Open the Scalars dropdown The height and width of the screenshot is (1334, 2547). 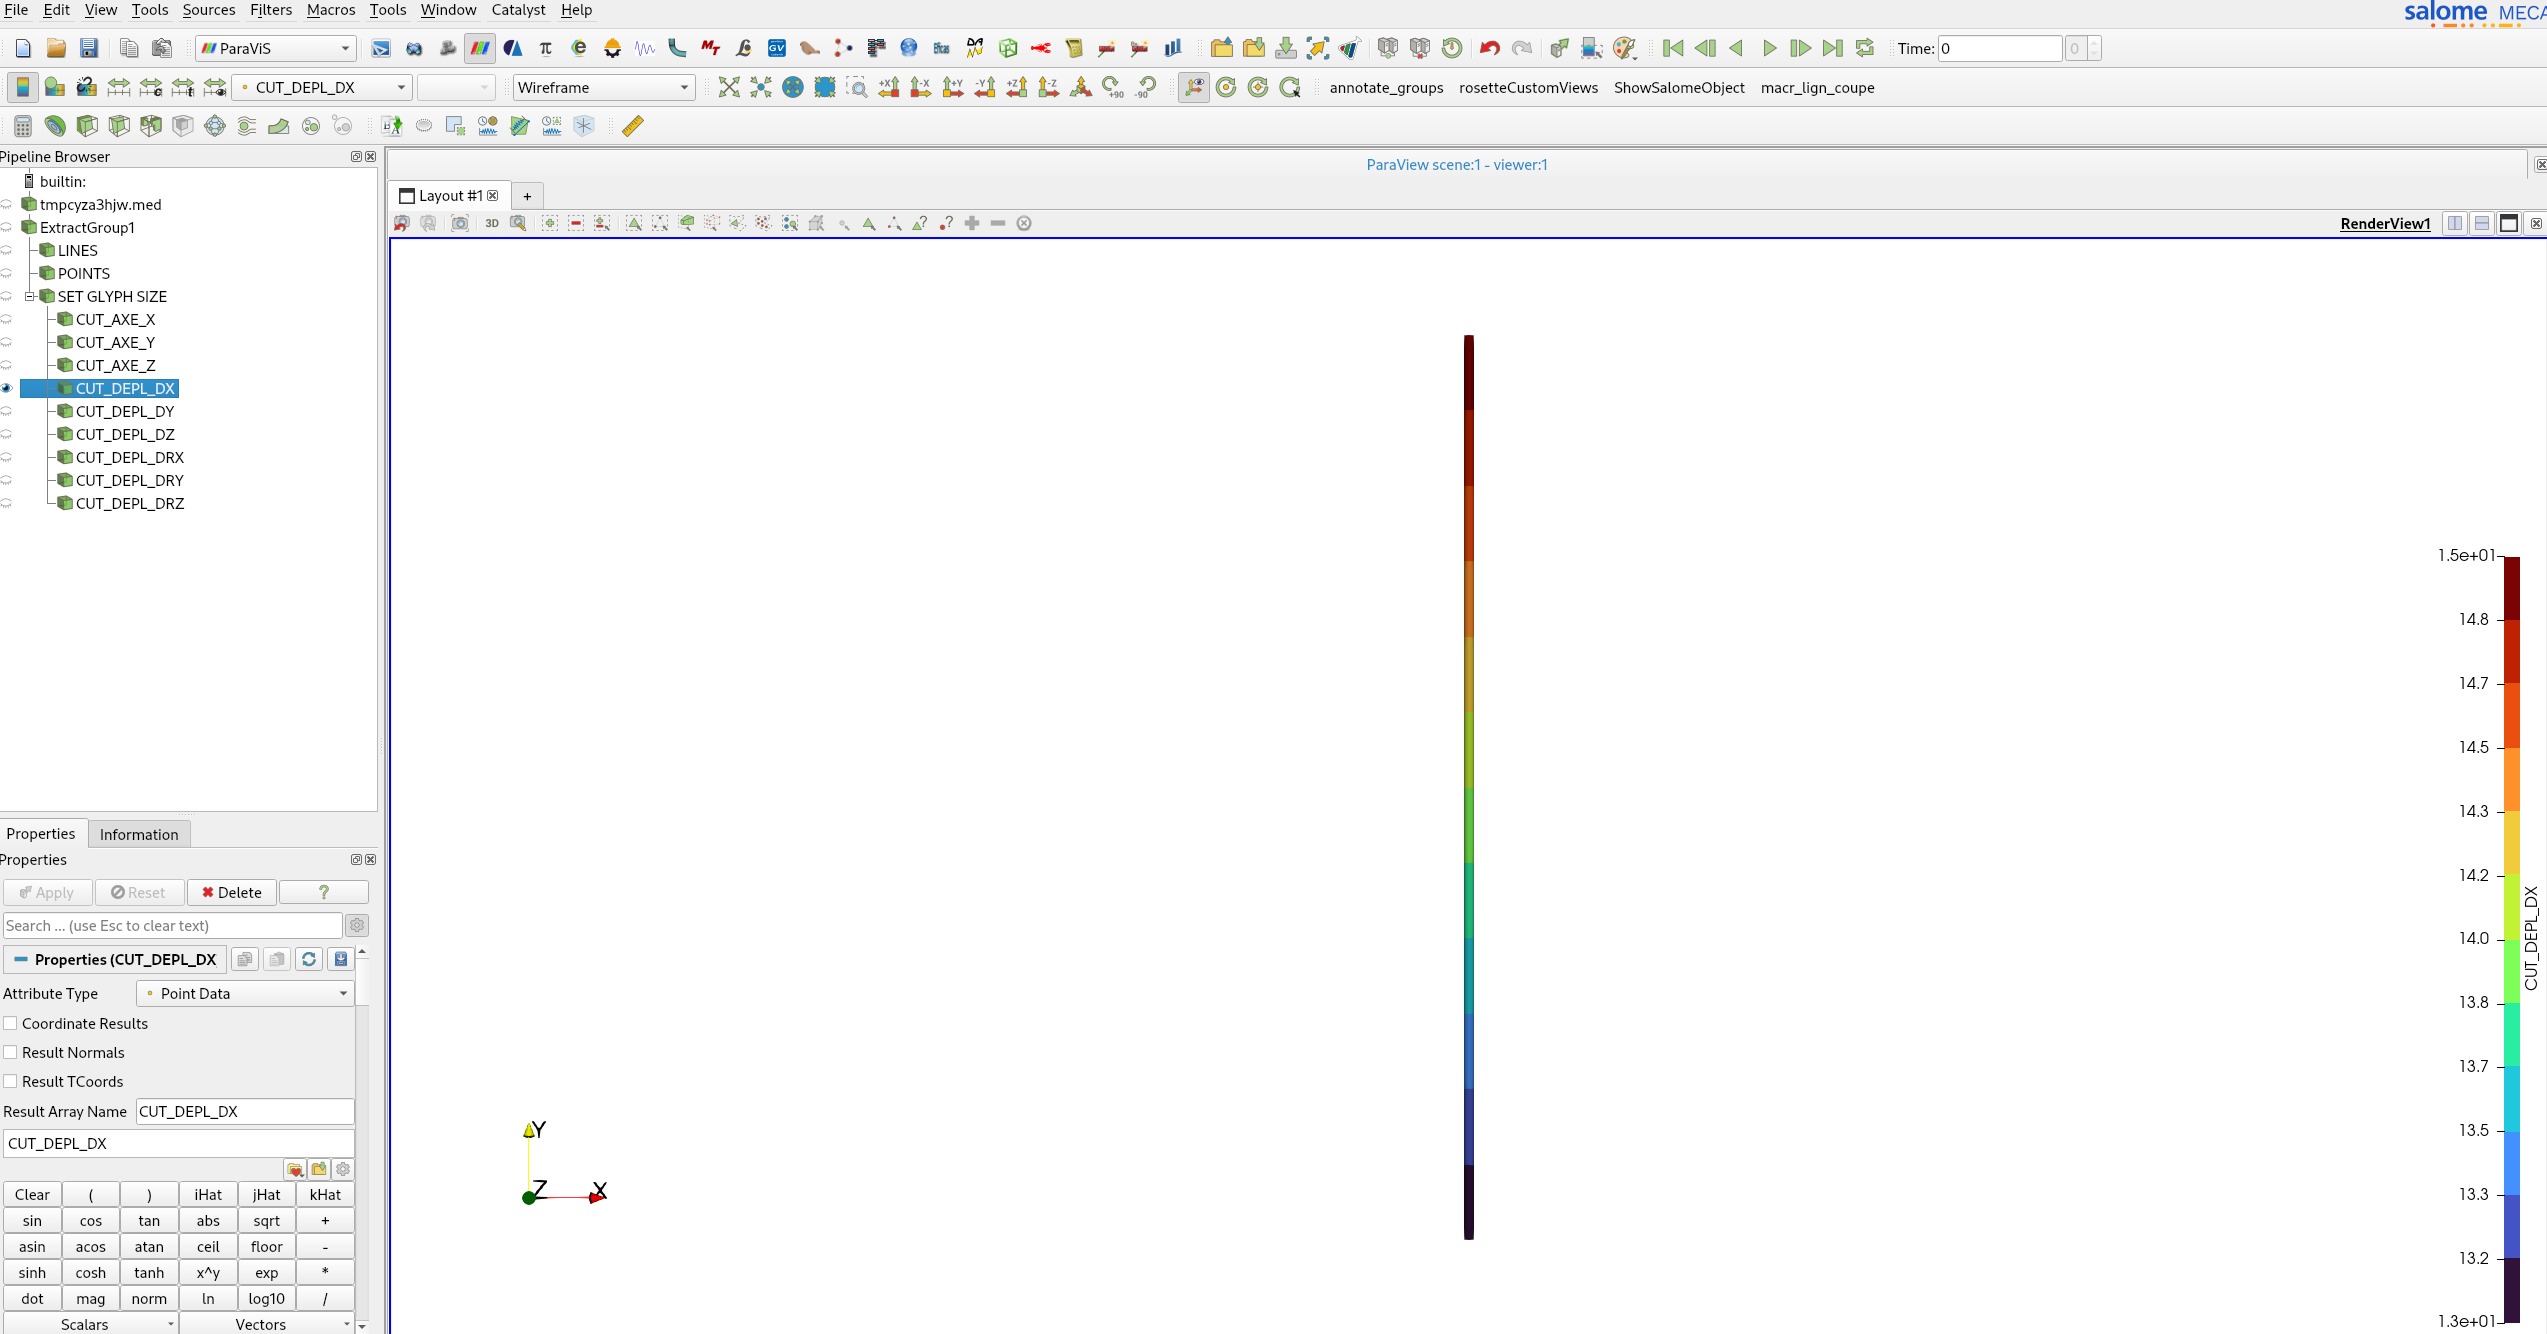(91, 1324)
